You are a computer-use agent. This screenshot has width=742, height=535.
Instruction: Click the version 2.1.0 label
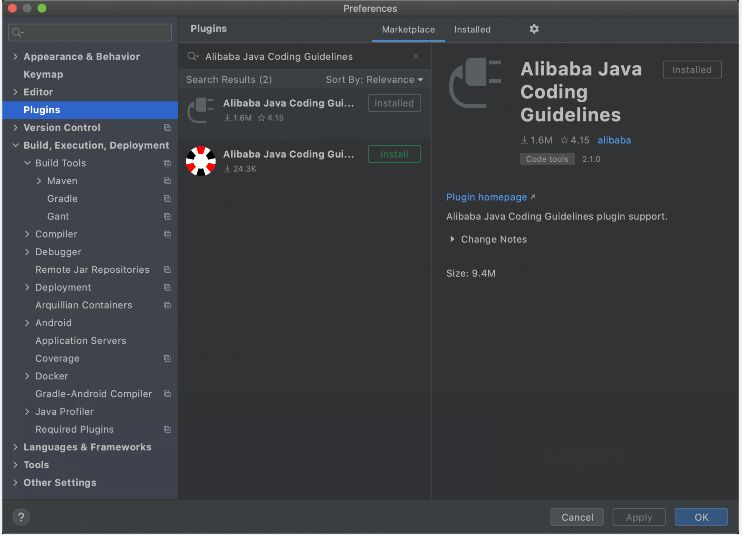tap(591, 159)
